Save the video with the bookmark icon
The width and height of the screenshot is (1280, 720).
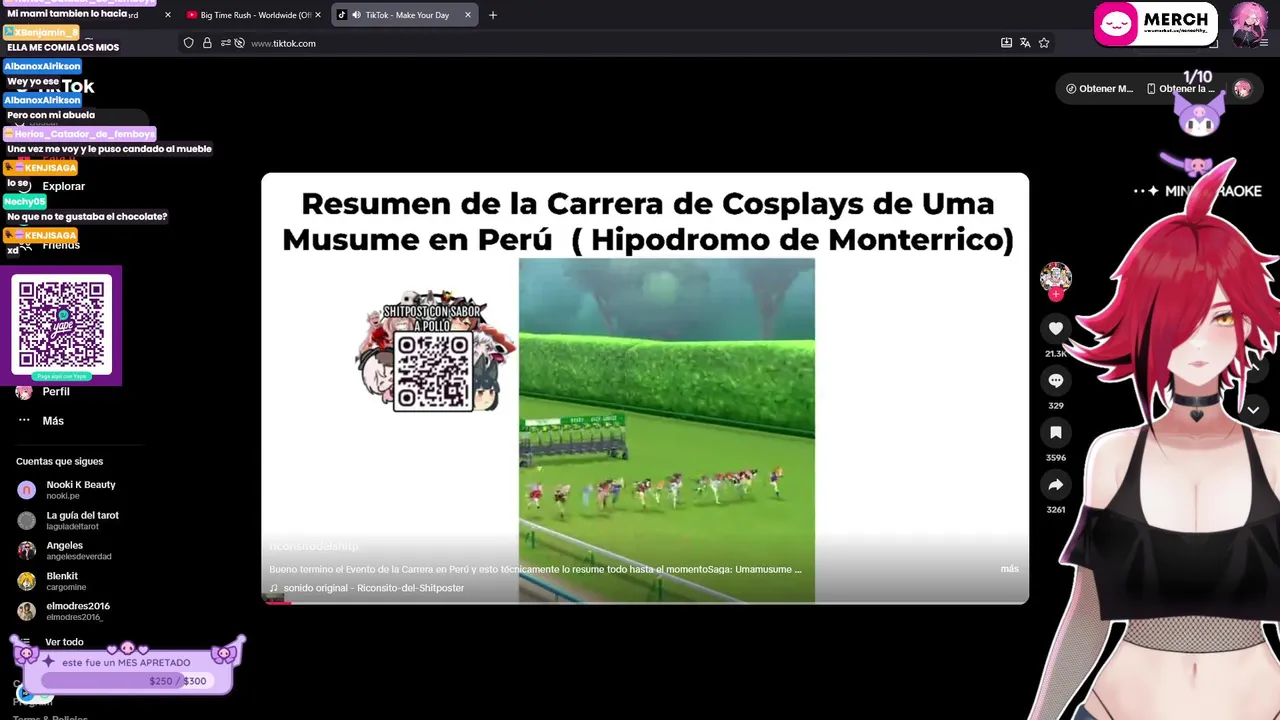[x=1055, y=432]
